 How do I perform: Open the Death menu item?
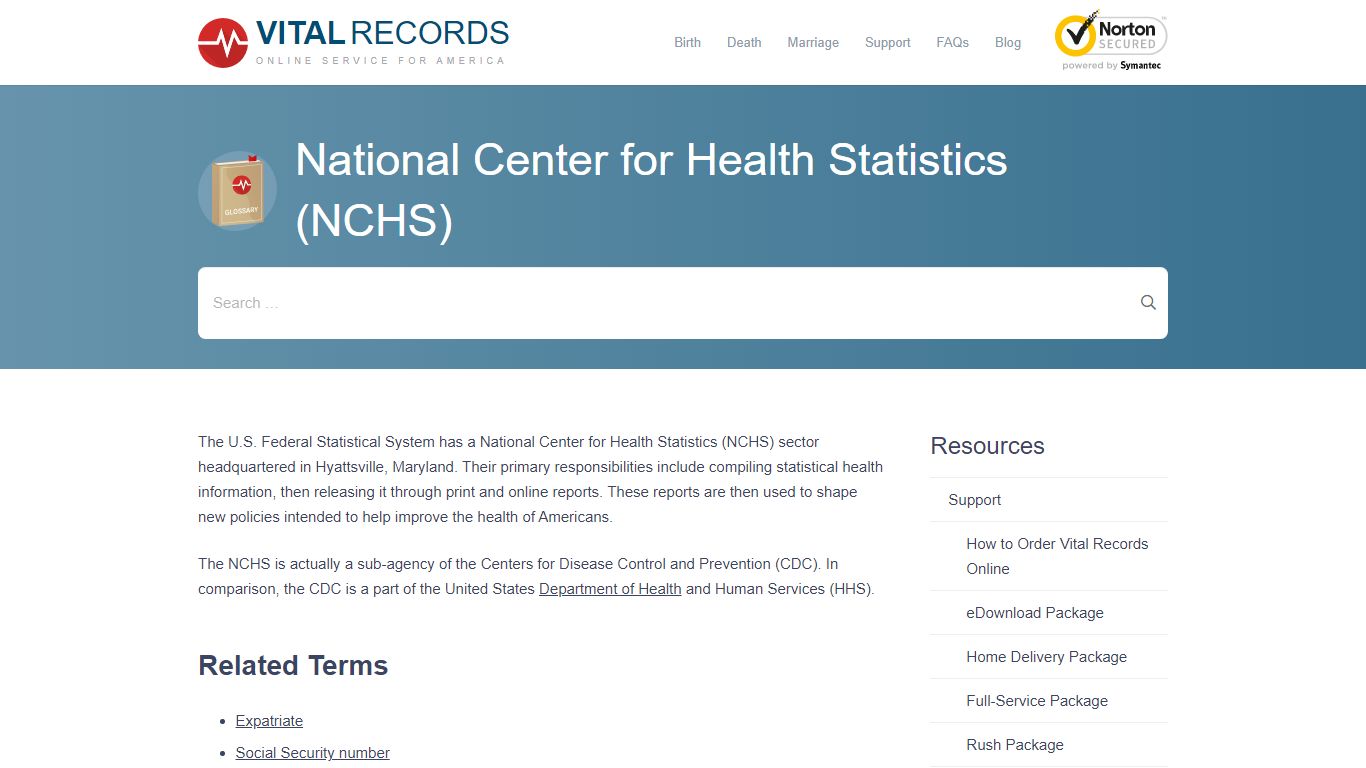click(744, 42)
